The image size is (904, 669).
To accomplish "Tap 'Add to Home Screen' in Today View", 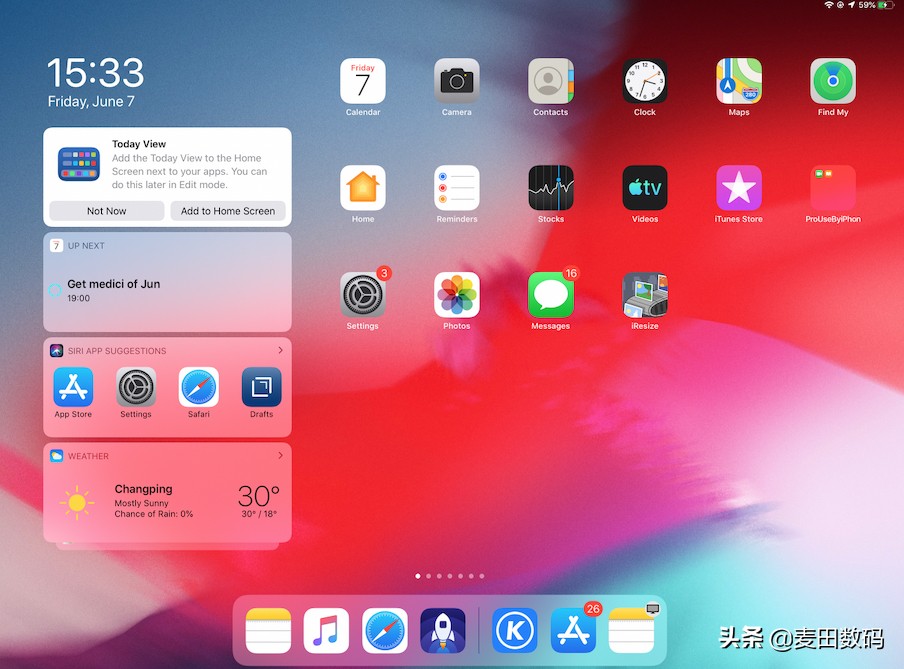I will [x=228, y=211].
